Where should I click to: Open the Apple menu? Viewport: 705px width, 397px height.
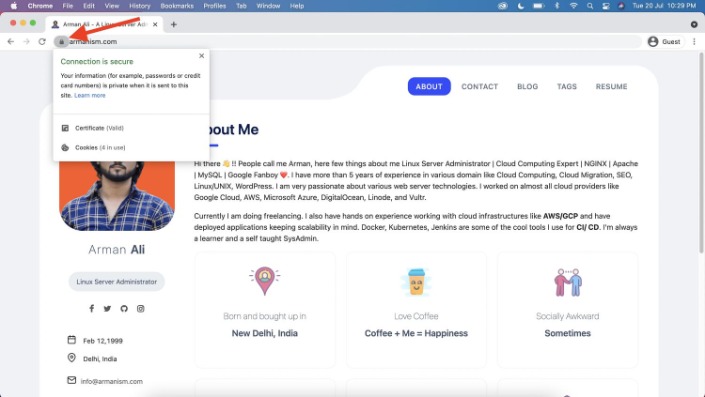click(x=13, y=6)
